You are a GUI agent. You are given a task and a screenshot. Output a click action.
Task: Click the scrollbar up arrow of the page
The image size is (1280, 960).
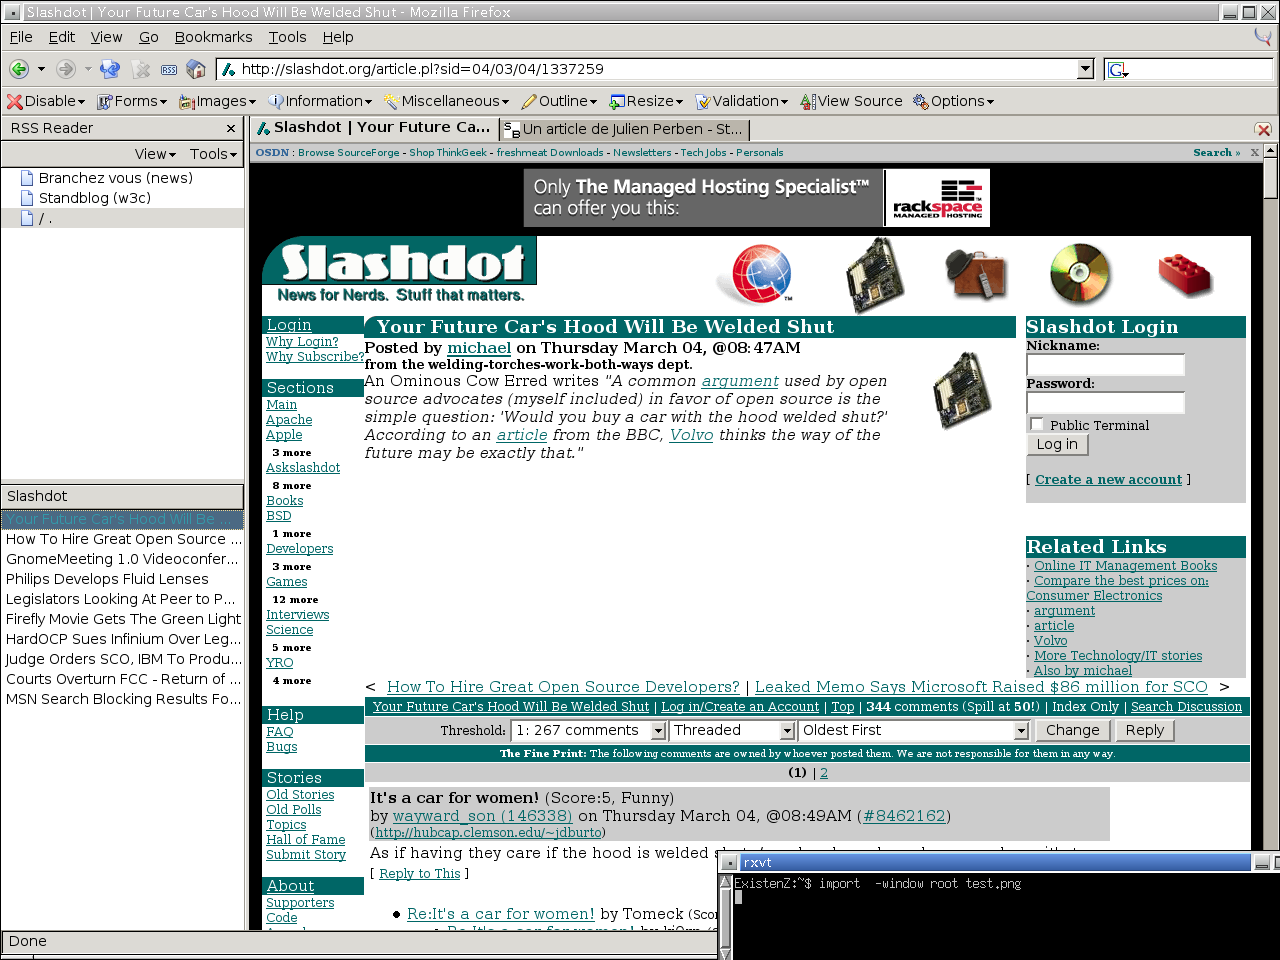[x=1271, y=151]
